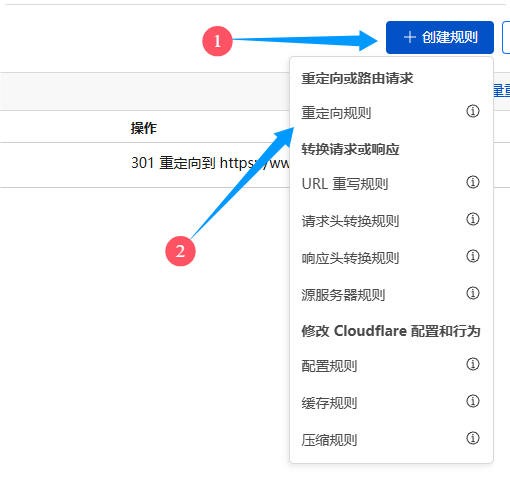Click info icon next to 缓存规则
510x484 pixels.
point(473,401)
